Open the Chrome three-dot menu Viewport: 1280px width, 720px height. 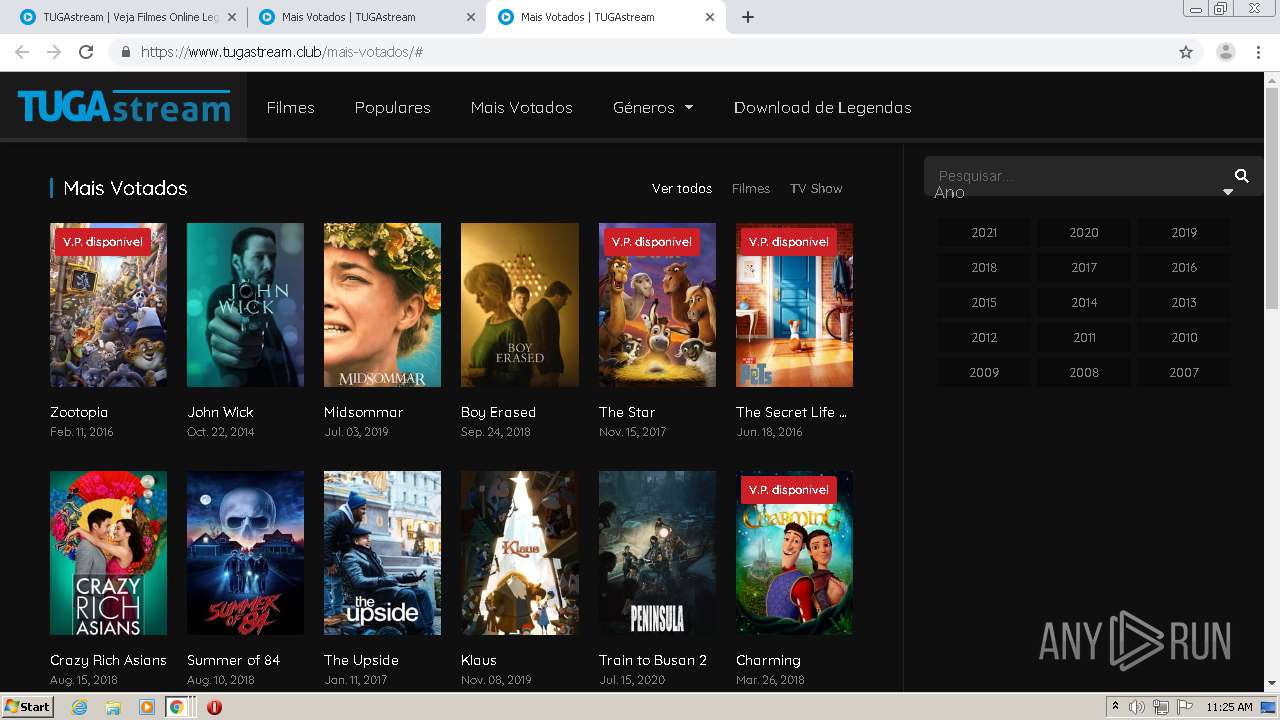[1259, 52]
